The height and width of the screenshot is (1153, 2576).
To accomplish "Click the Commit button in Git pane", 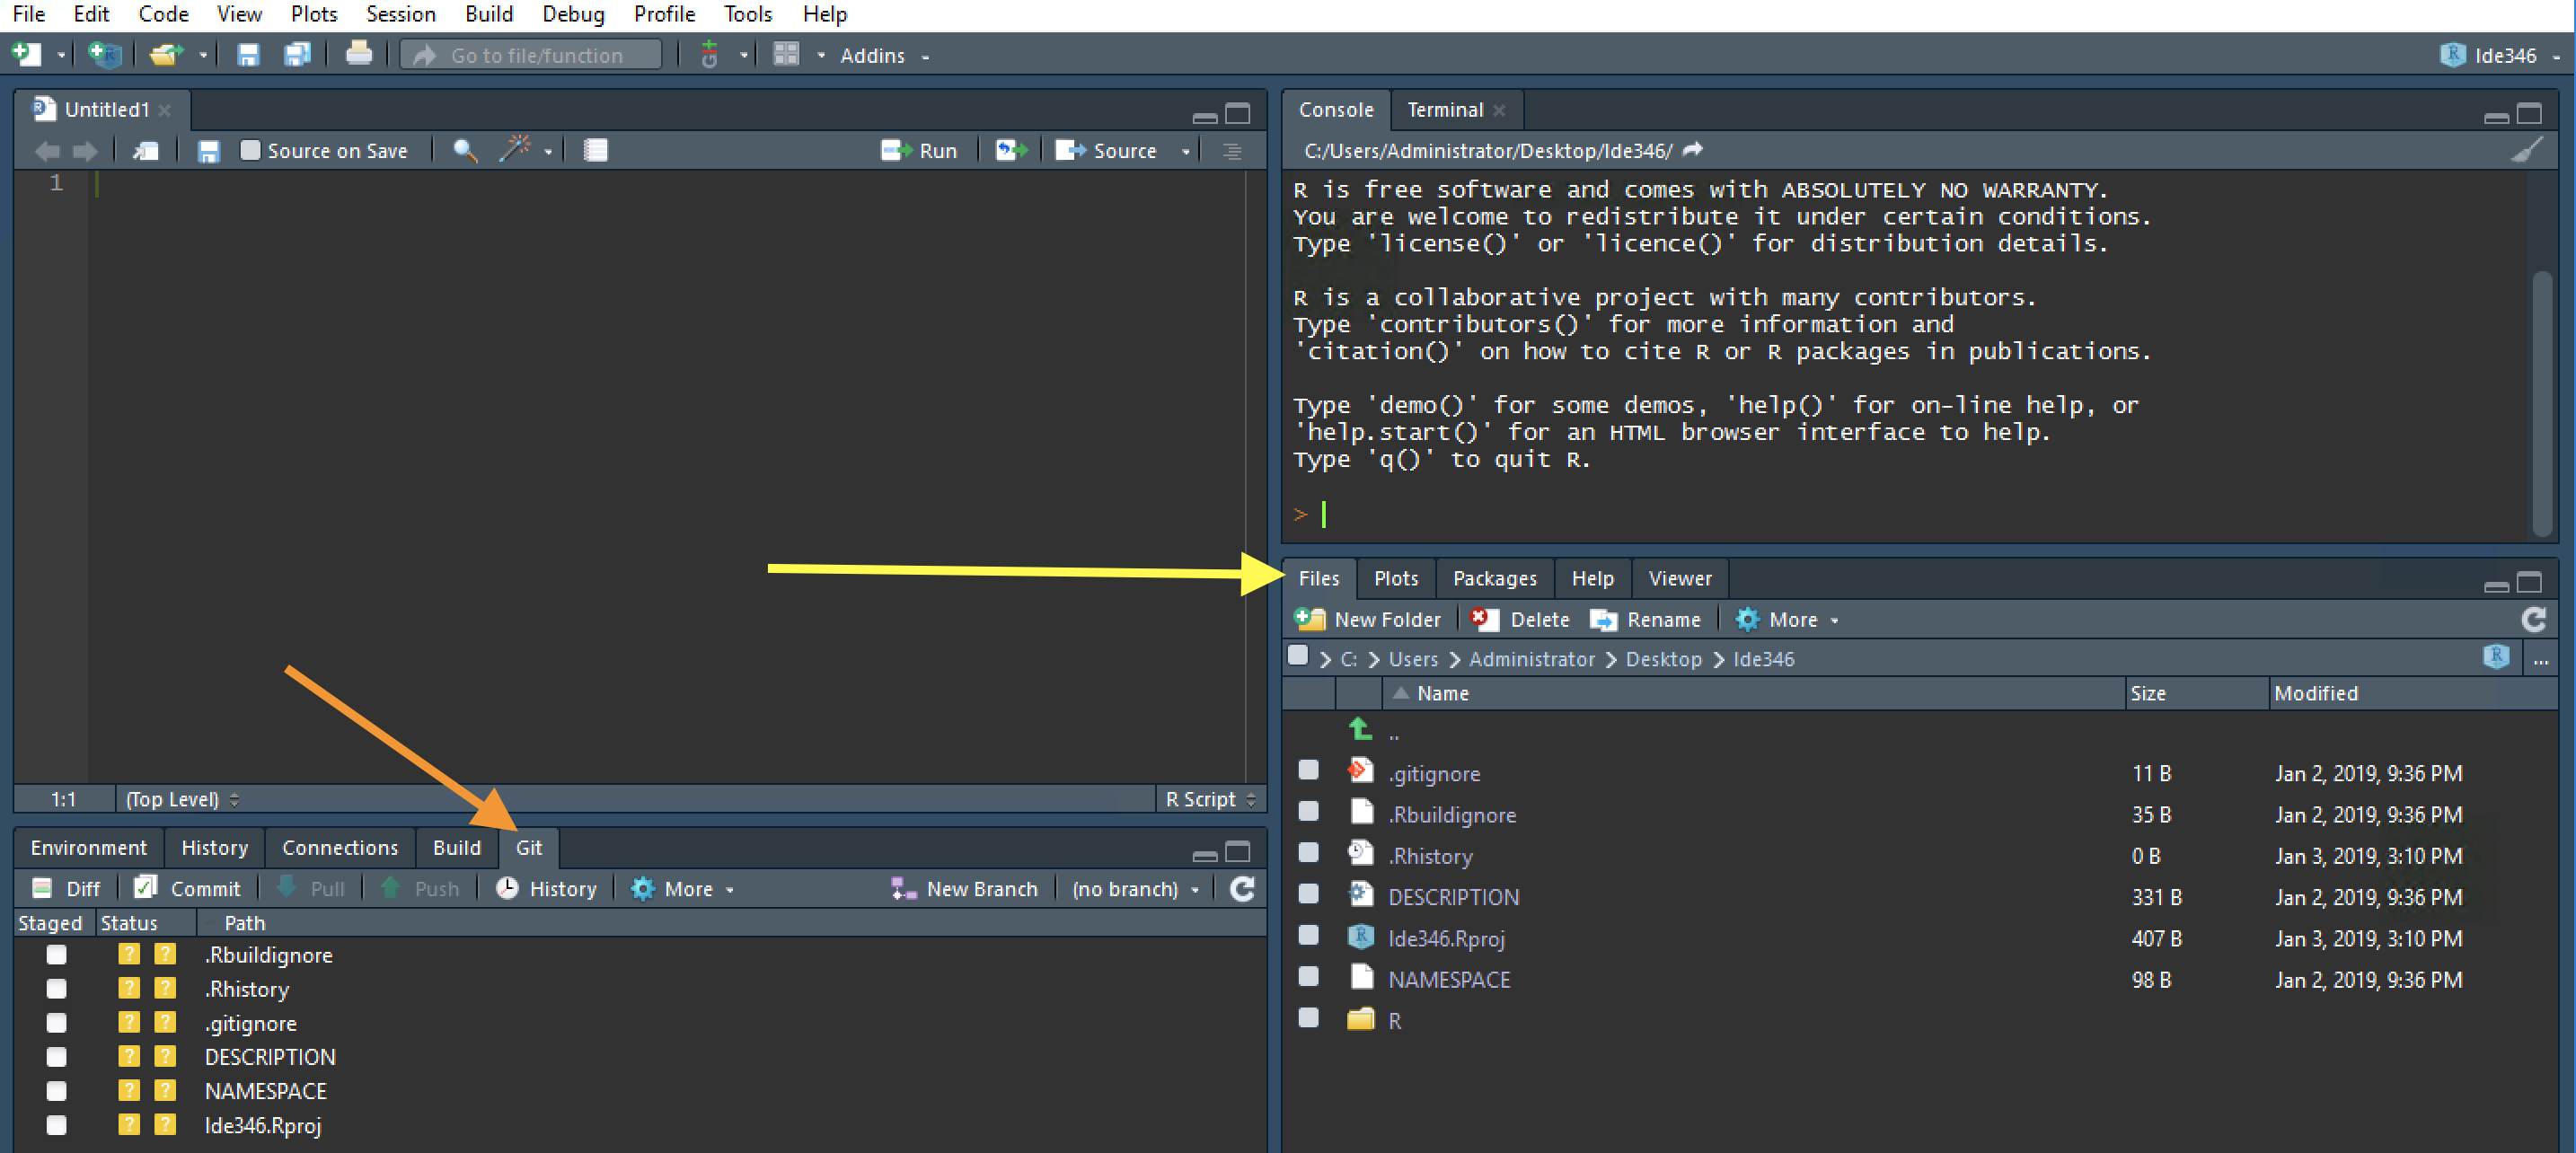I will [187, 889].
